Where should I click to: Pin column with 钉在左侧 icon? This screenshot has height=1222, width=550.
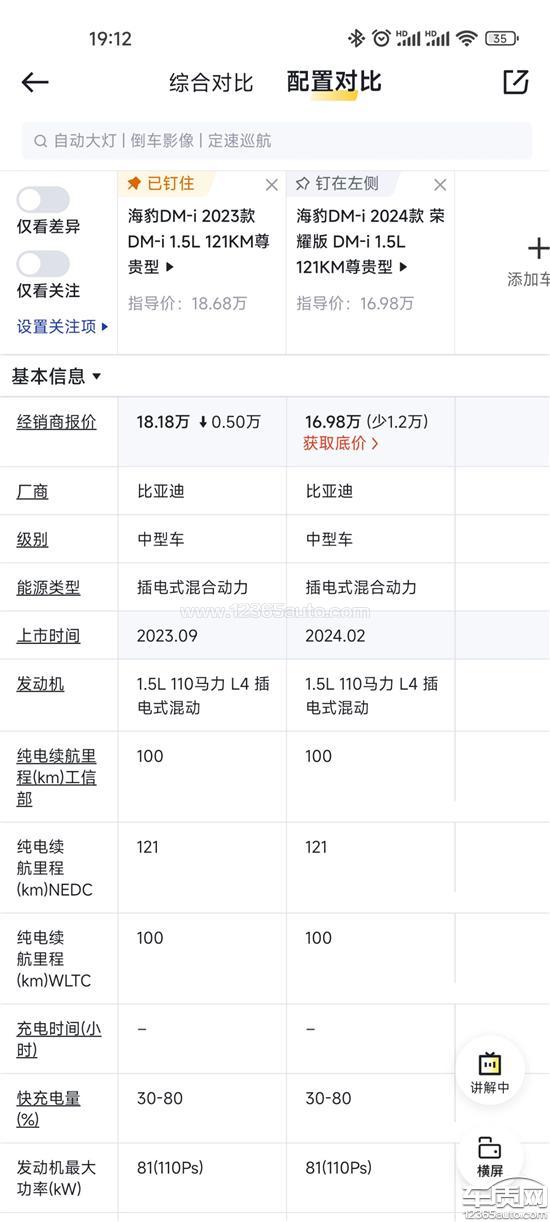[x=303, y=184]
